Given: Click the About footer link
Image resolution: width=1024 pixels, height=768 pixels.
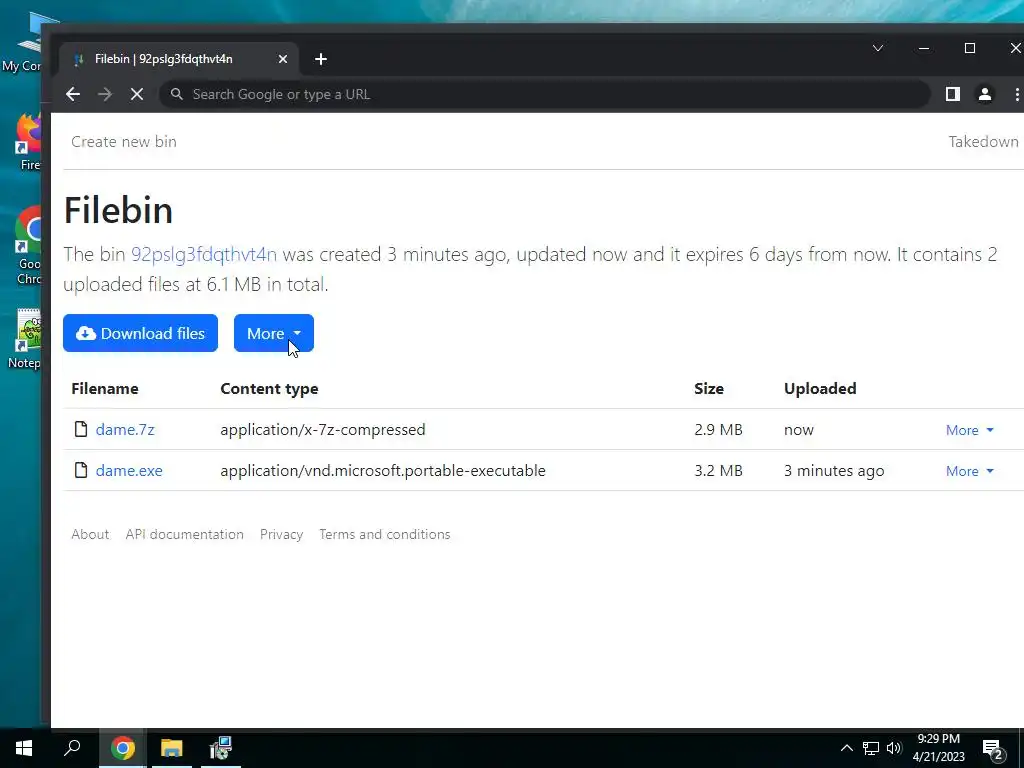Looking at the screenshot, I should [x=90, y=534].
